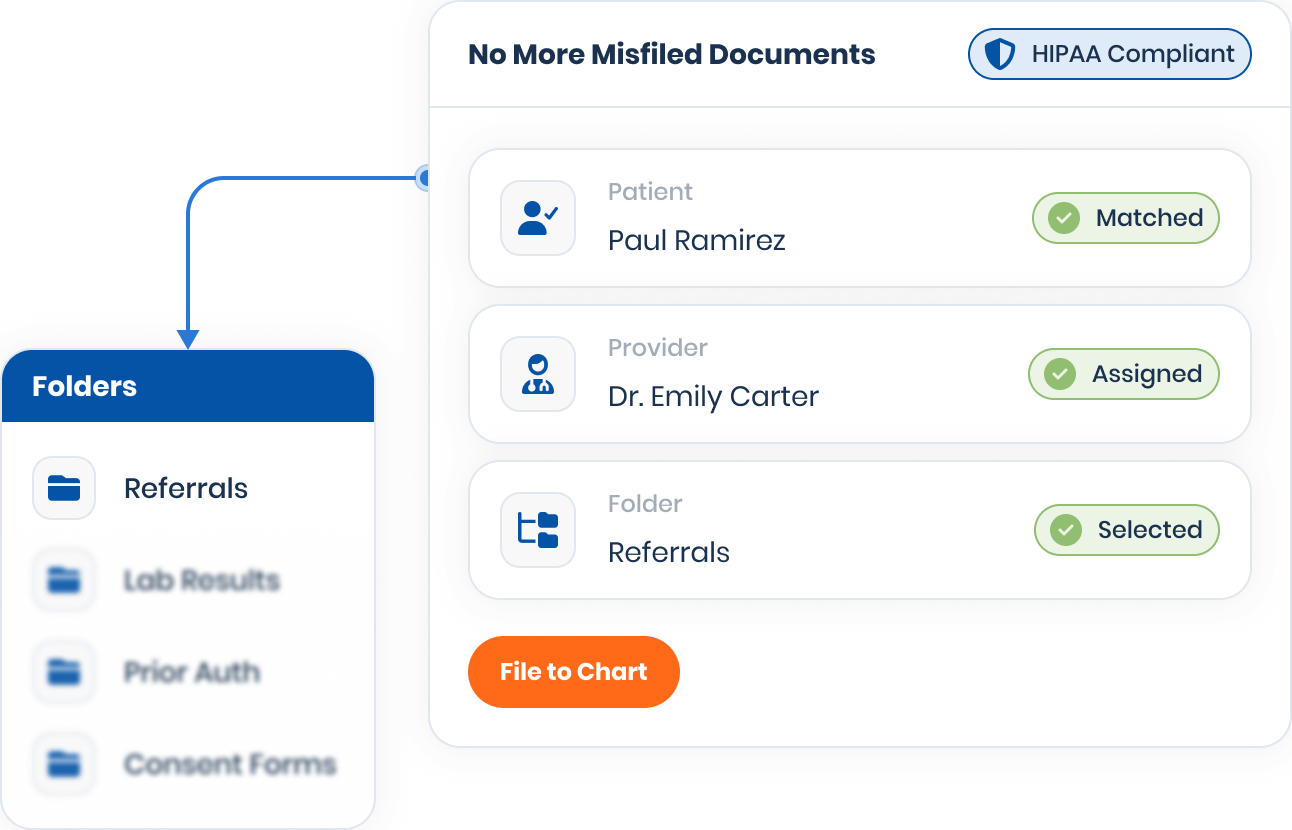Screen dimensions: 1292x830
Task: Select the Referrals row in the Folders list
Action: (188, 488)
